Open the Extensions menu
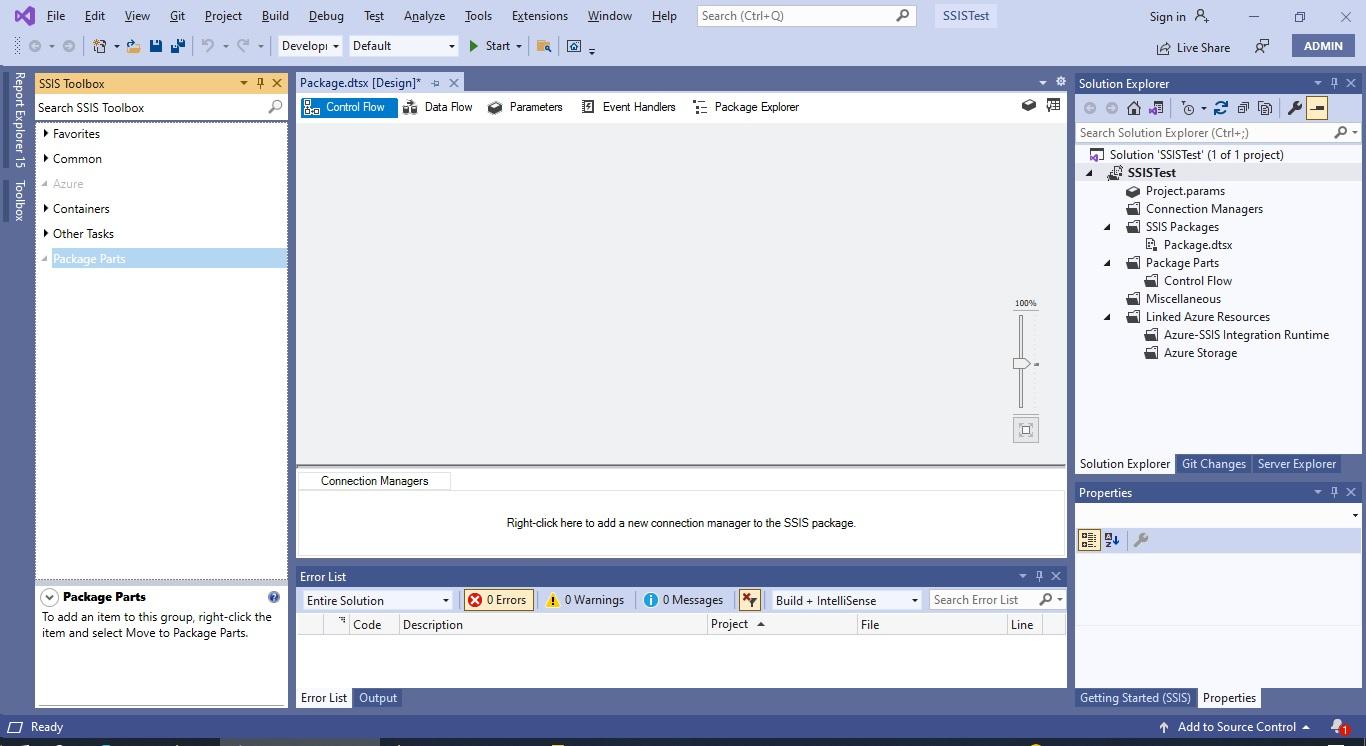1366x746 pixels. pyautogui.click(x=539, y=16)
